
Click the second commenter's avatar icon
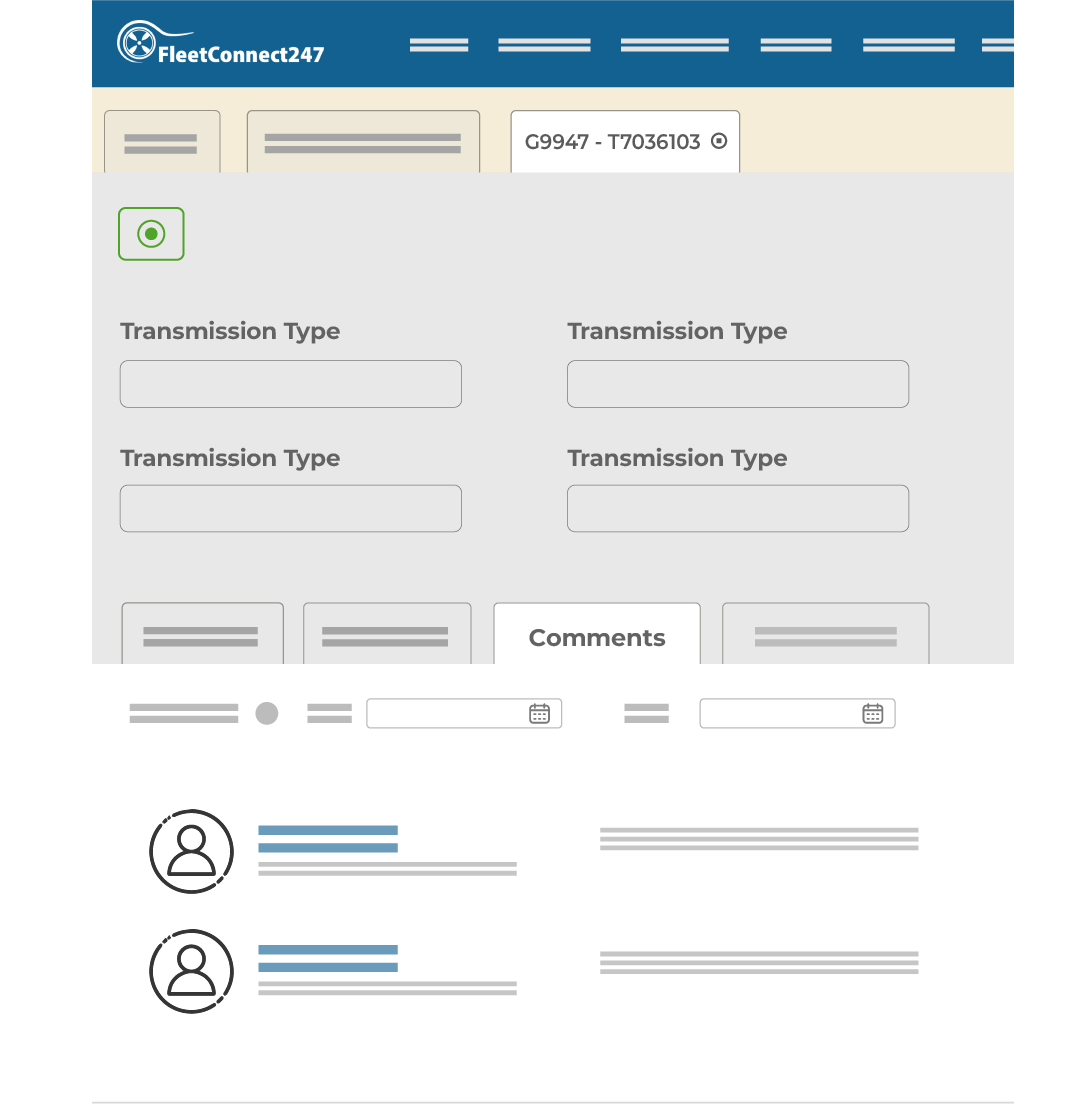191,971
